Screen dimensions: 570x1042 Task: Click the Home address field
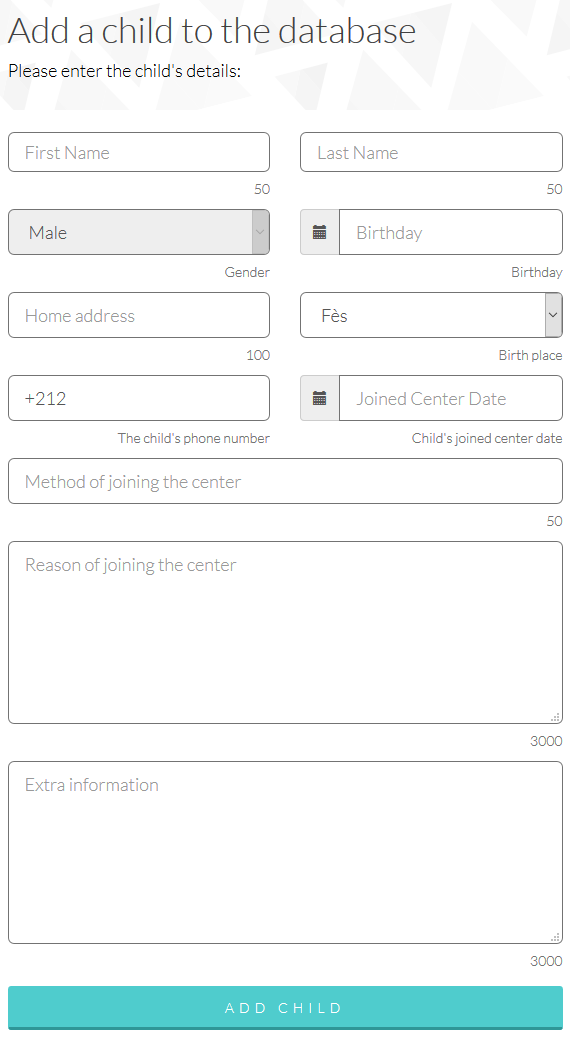point(139,315)
